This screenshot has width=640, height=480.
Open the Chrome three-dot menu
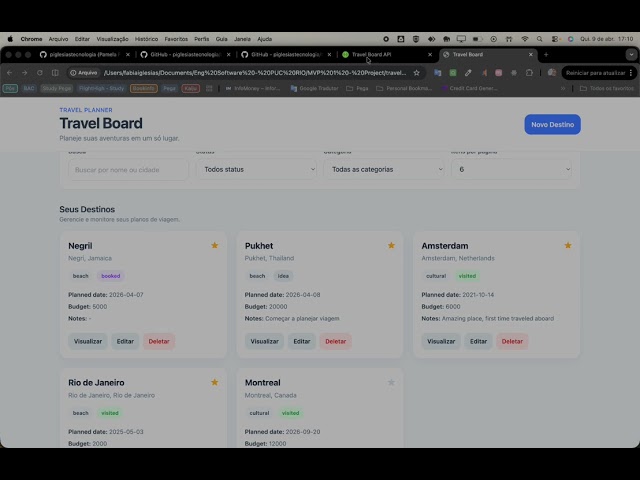click(631, 73)
